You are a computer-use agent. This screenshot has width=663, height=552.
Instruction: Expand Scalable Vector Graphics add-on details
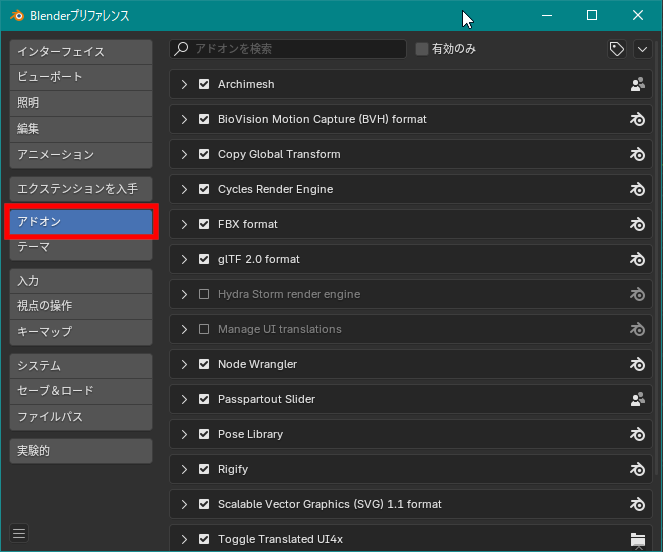(184, 504)
